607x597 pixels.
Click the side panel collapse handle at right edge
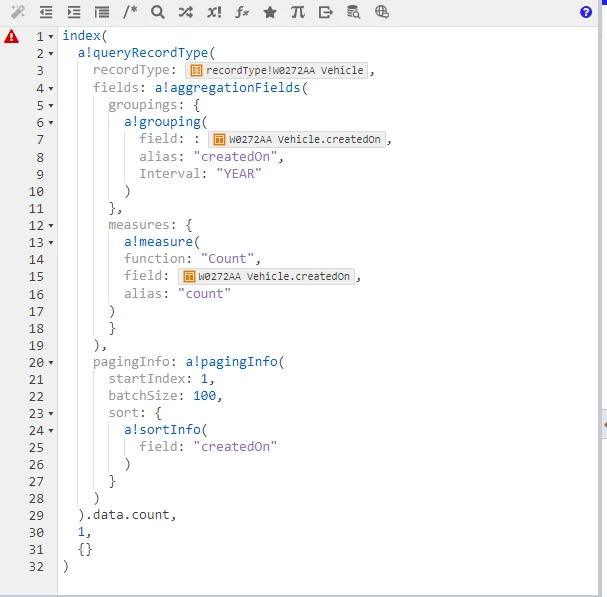604,424
